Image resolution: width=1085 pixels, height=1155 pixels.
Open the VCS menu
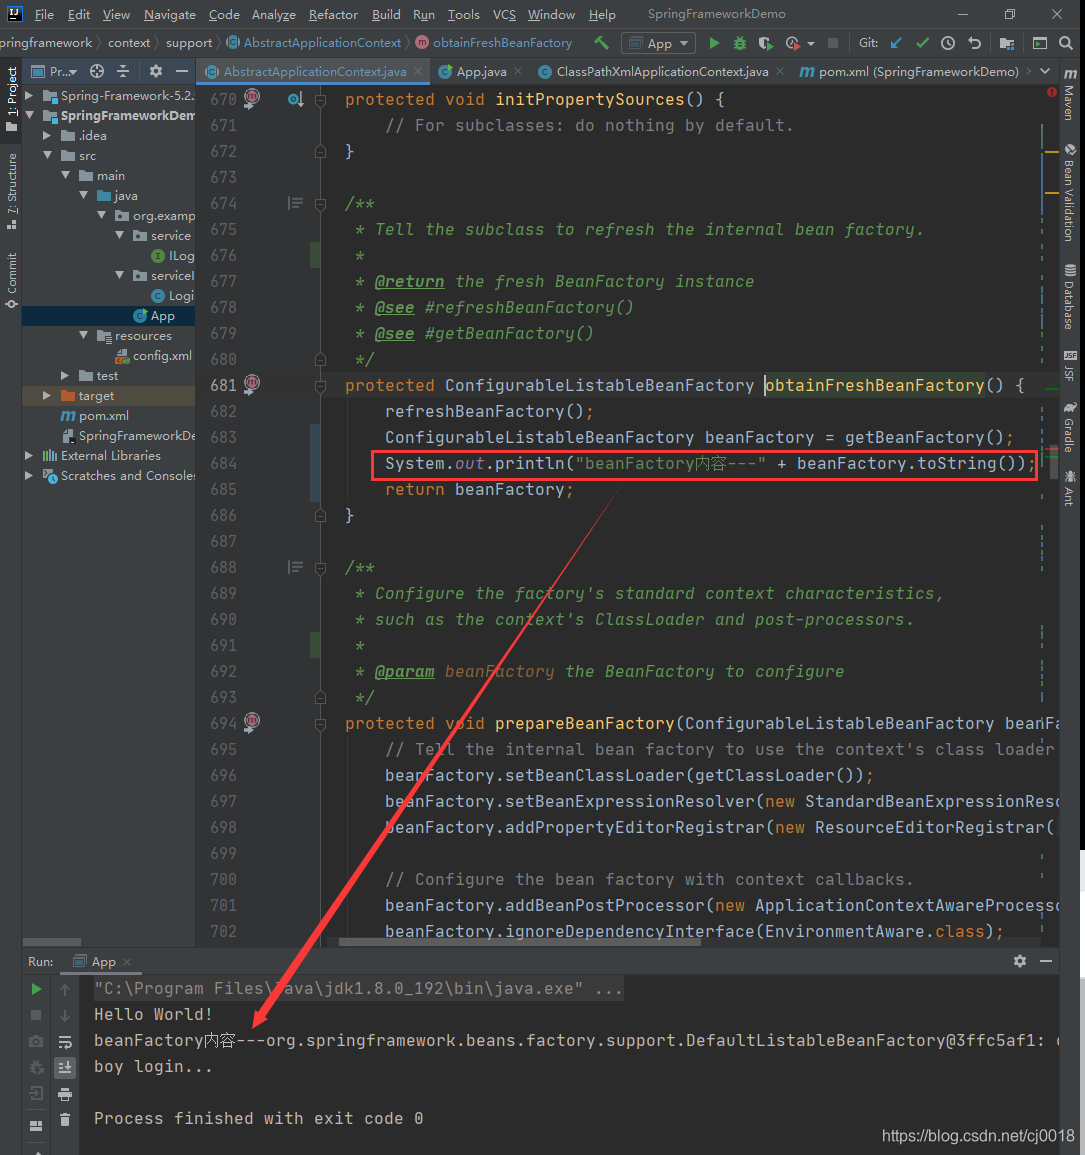[x=504, y=15]
